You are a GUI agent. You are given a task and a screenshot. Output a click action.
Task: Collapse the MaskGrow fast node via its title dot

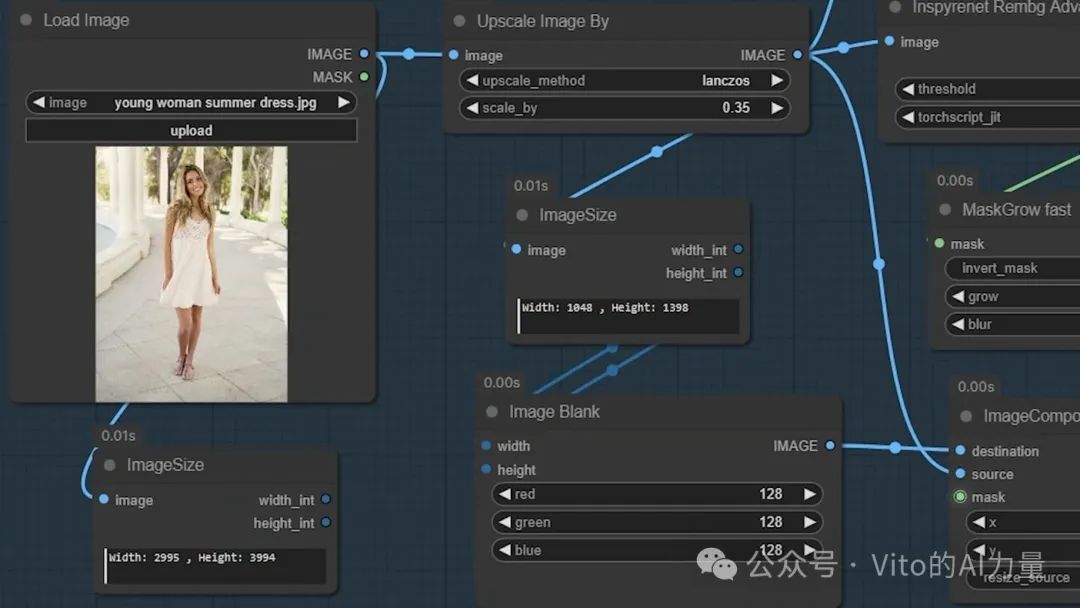945,209
